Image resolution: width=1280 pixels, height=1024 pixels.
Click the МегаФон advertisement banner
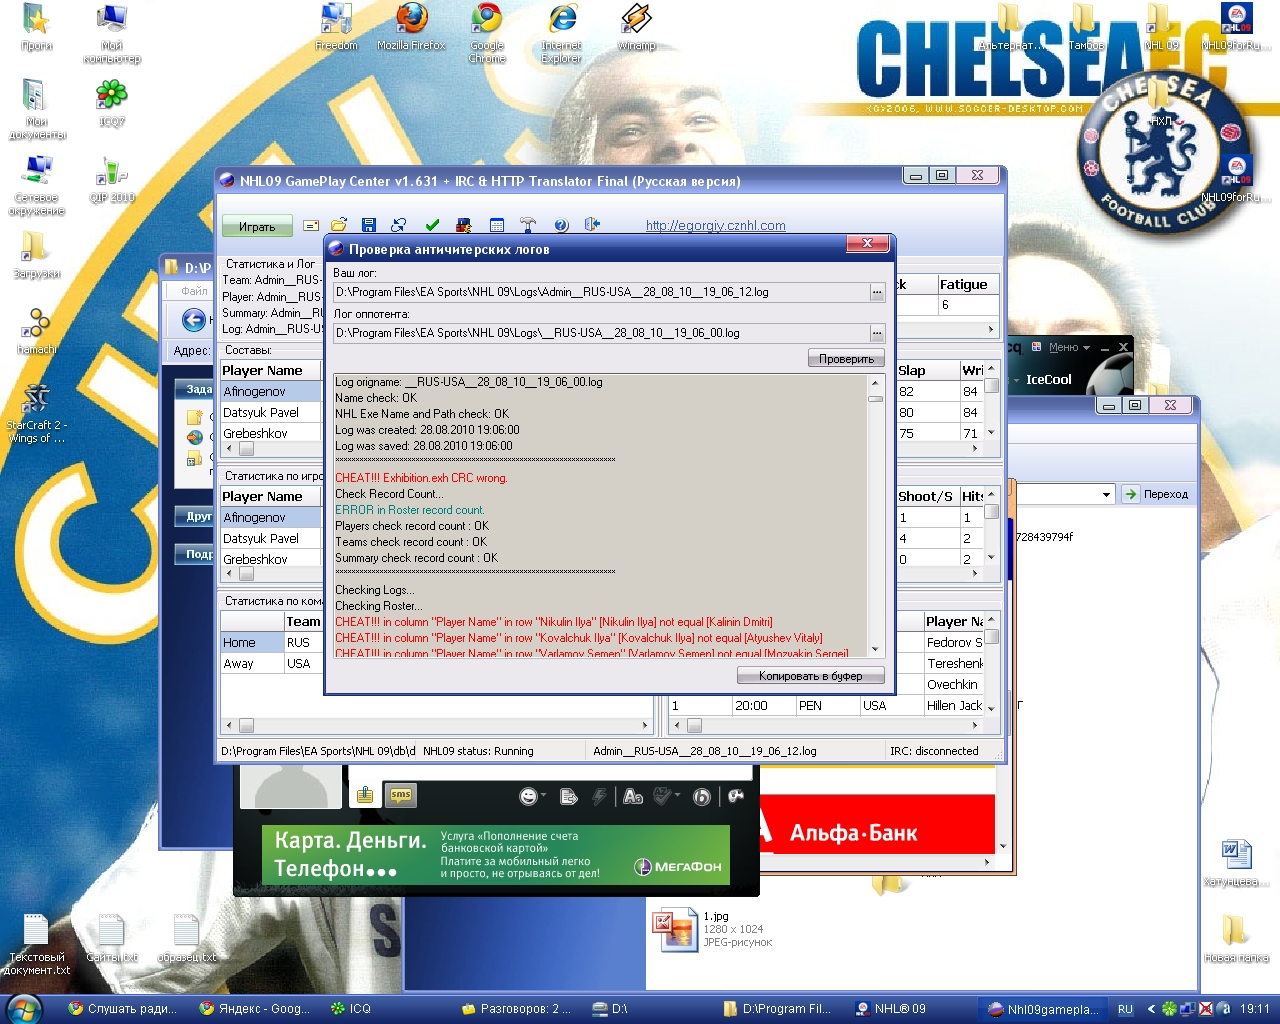coord(496,855)
